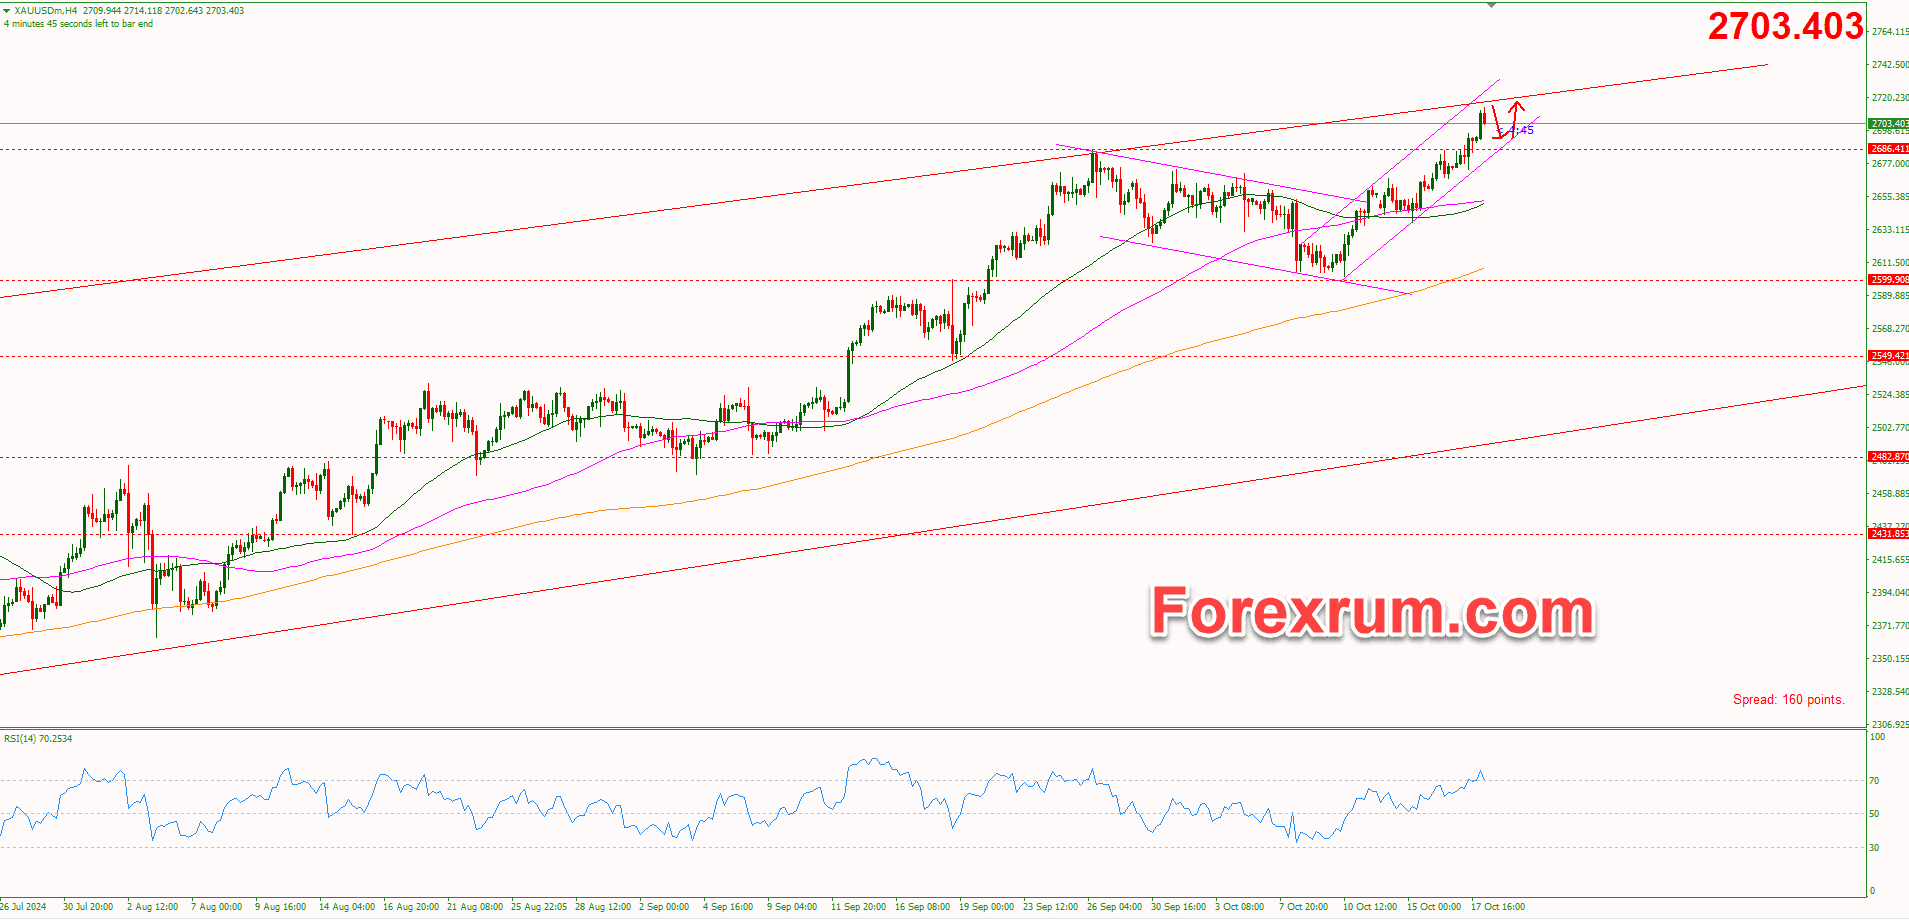Screen dimensions: 1909x920
Task: Select the XAUUSDm,H4 symbol header text
Action: pos(46,11)
